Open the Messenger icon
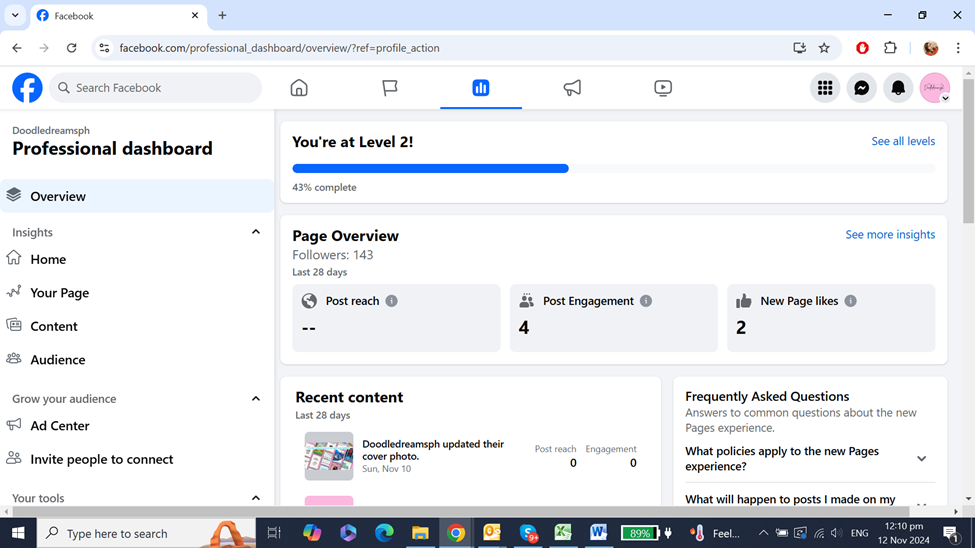 click(x=861, y=88)
